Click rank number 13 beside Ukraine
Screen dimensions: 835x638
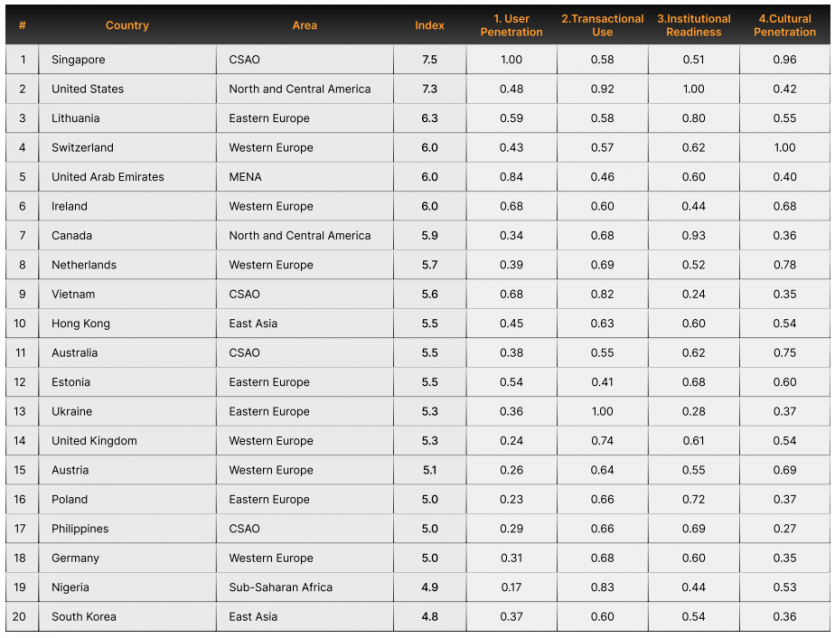click(22, 412)
